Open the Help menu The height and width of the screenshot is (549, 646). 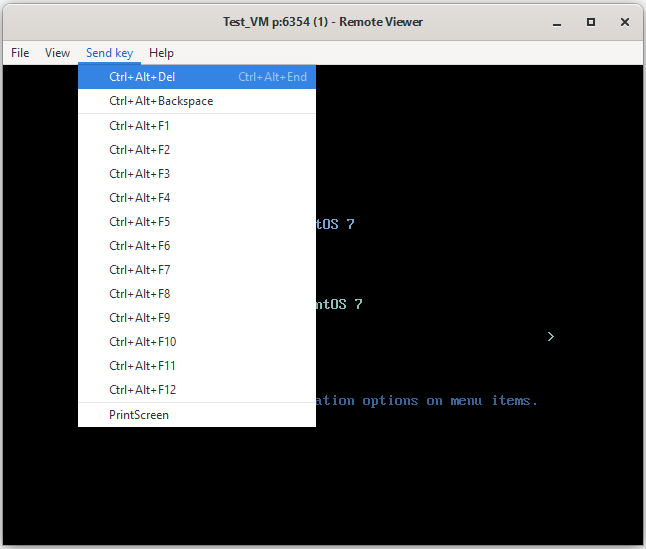161,53
